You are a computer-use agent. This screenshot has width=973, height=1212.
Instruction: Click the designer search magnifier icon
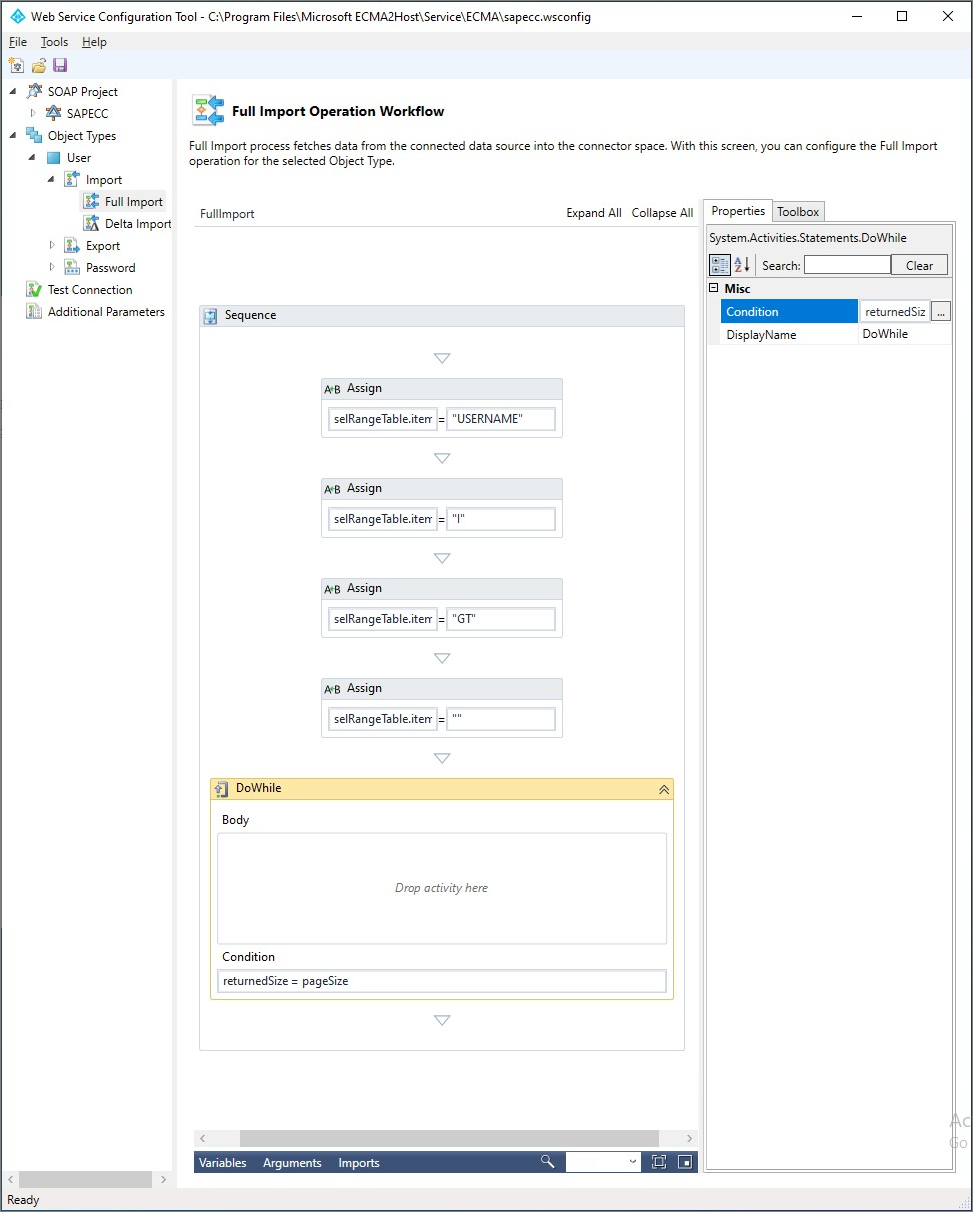(547, 1162)
